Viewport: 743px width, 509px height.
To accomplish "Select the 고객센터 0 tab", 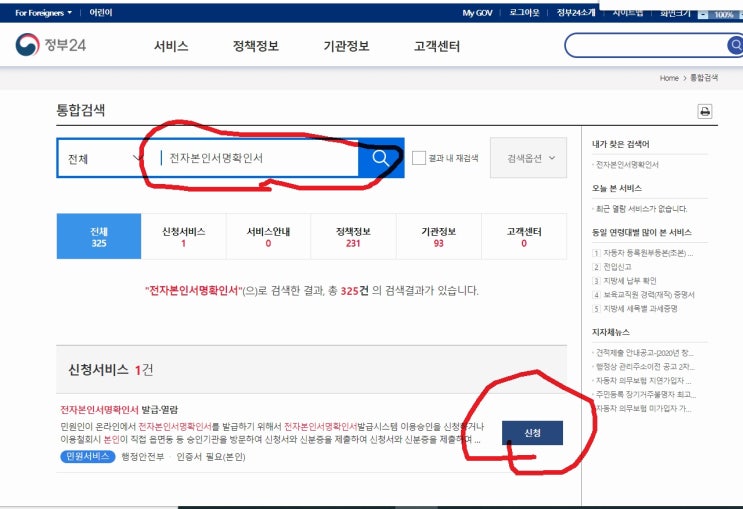I will [524, 236].
